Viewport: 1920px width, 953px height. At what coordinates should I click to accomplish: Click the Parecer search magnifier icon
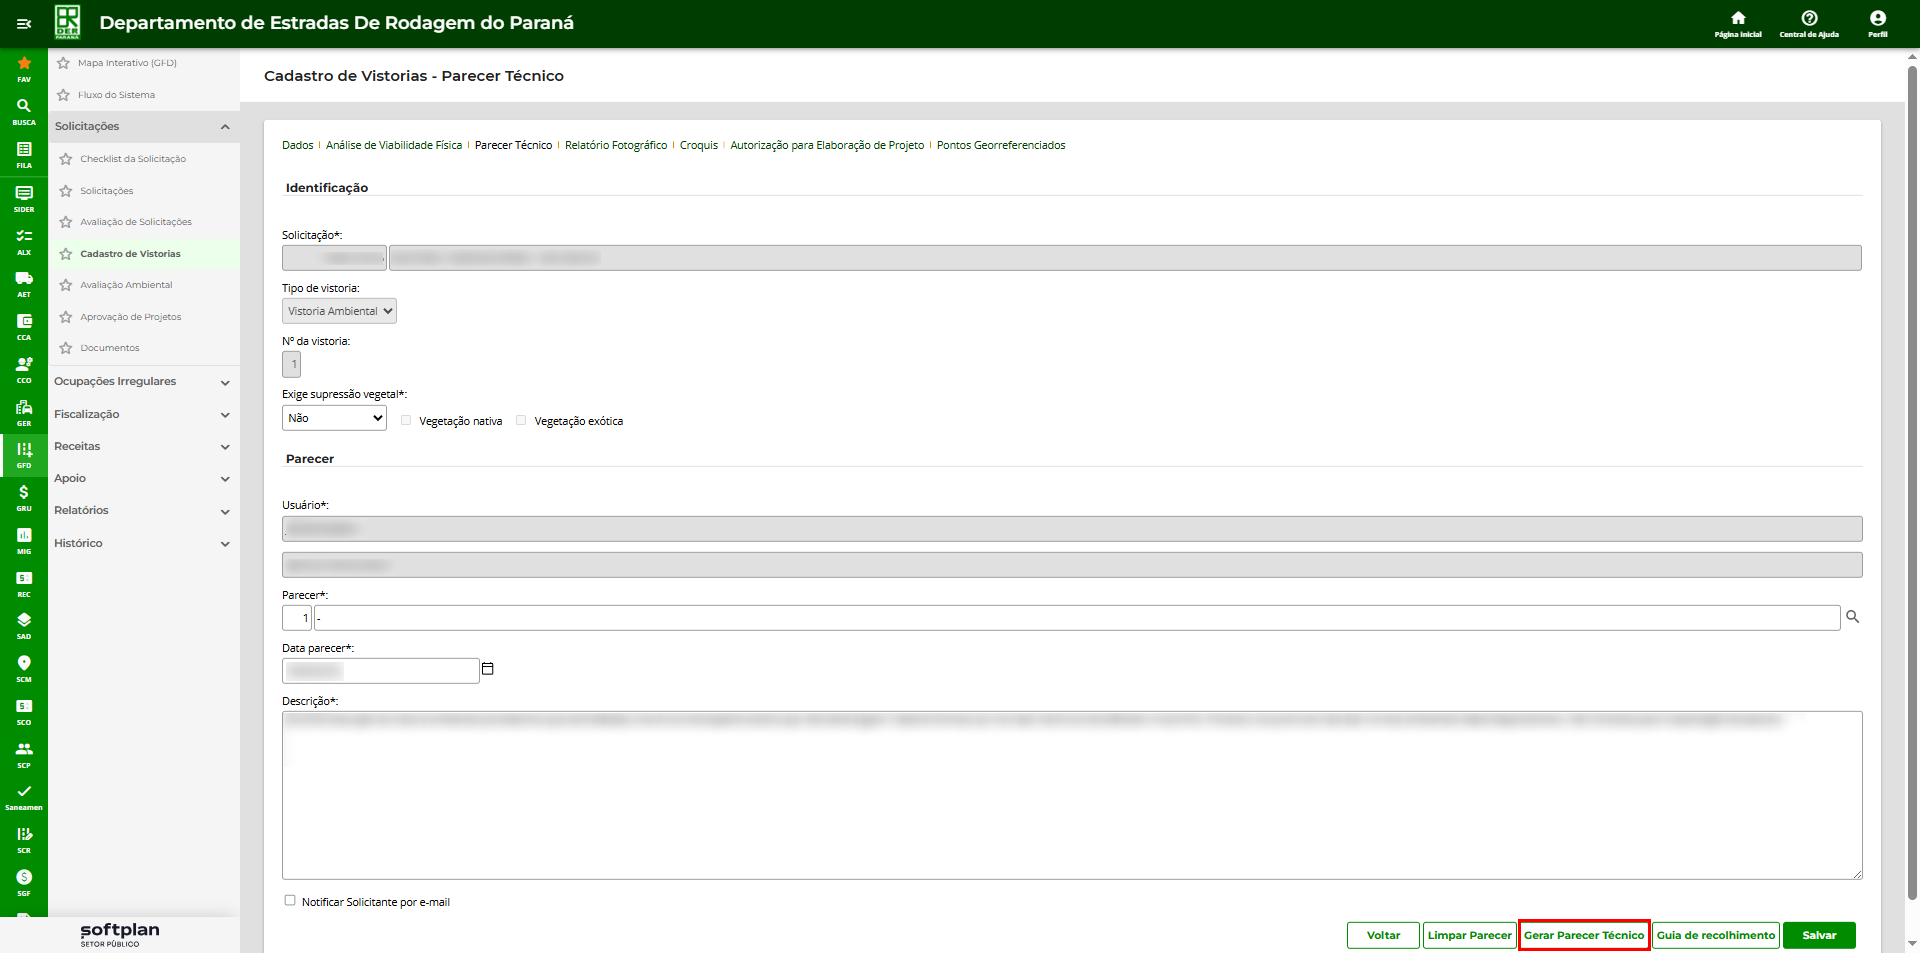pyautogui.click(x=1852, y=617)
